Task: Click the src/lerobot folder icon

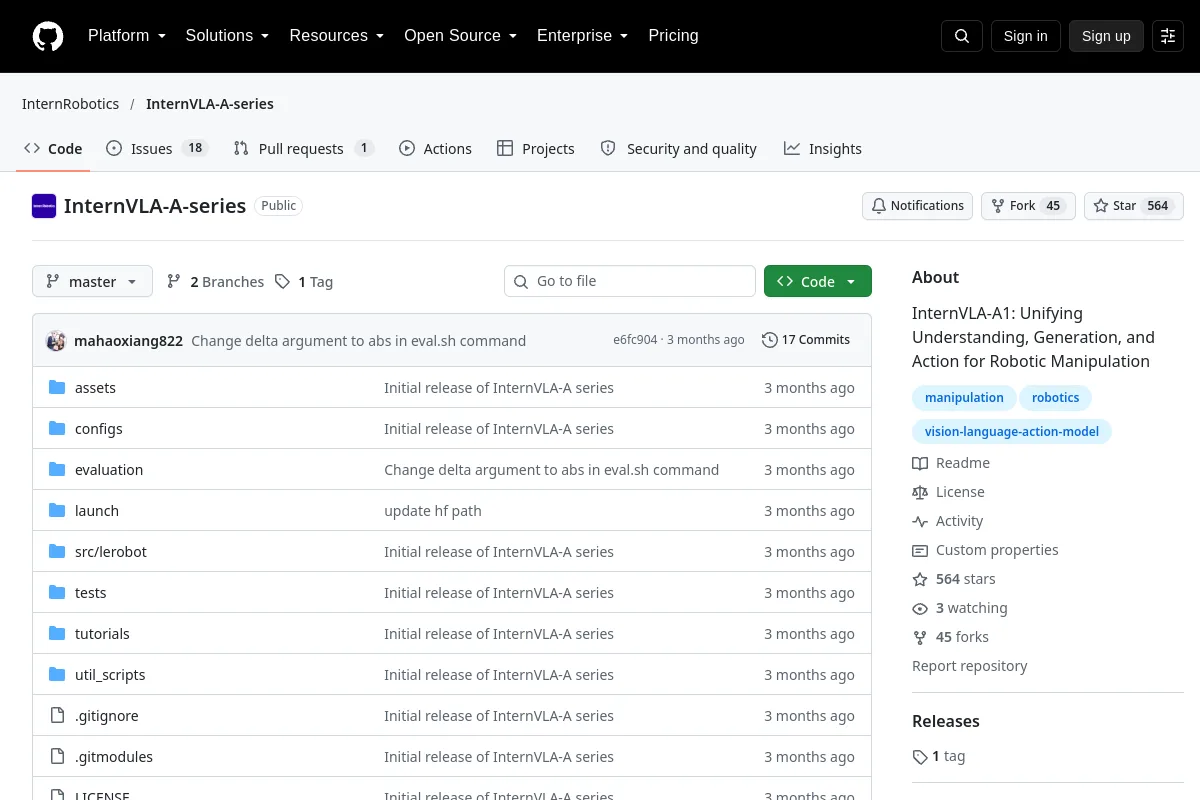Action: click(x=57, y=552)
